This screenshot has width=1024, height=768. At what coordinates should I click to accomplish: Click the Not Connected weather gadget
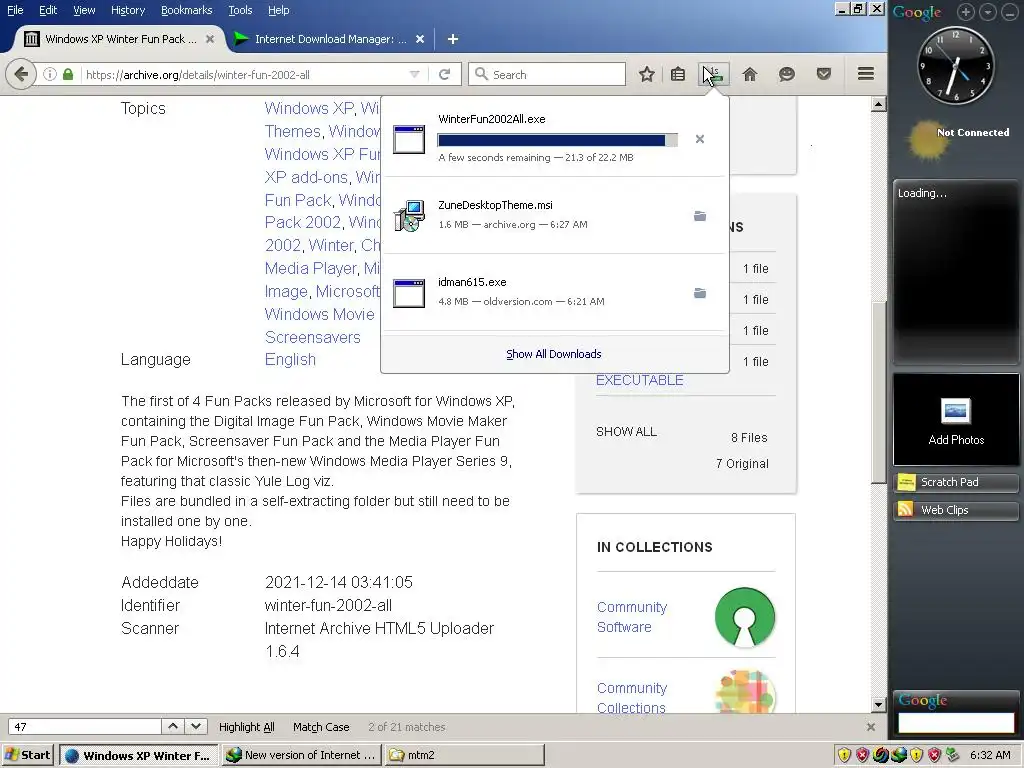pyautogui.click(x=958, y=139)
